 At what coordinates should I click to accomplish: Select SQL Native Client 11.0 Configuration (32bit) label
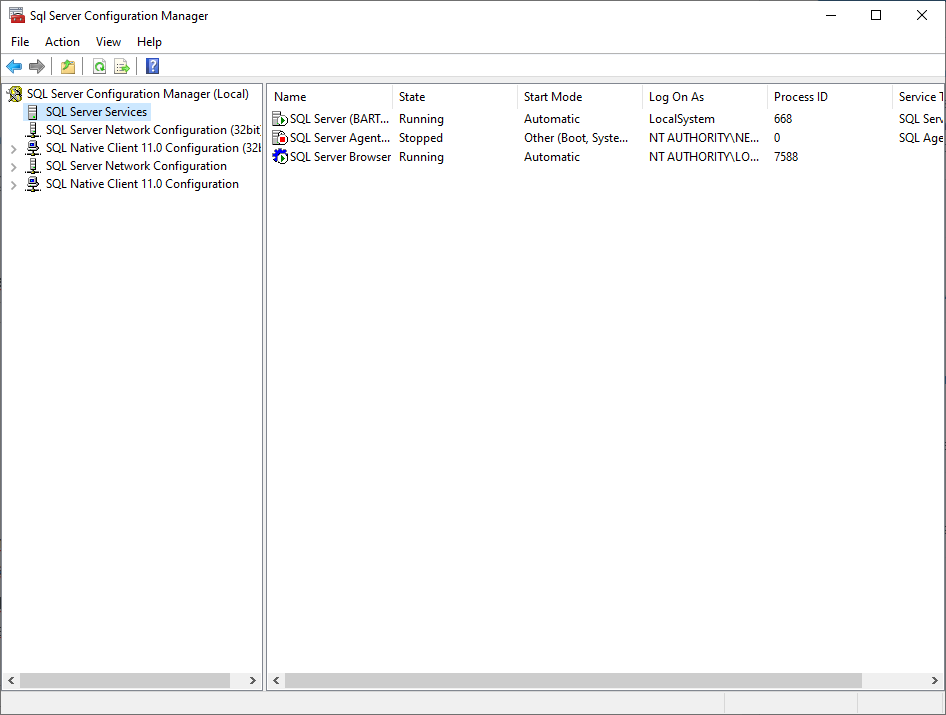(153, 148)
